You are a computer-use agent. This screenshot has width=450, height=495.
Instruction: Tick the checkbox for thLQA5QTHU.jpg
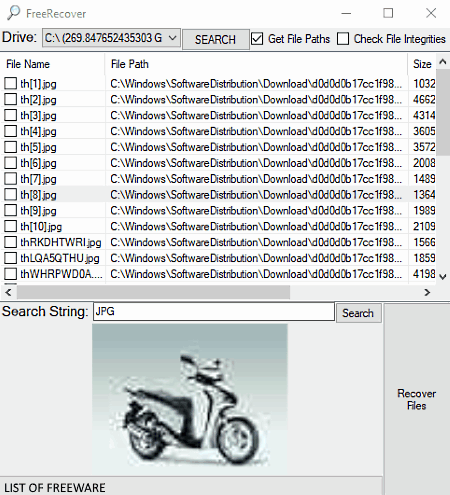pyautogui.click(x=10, y=258)
